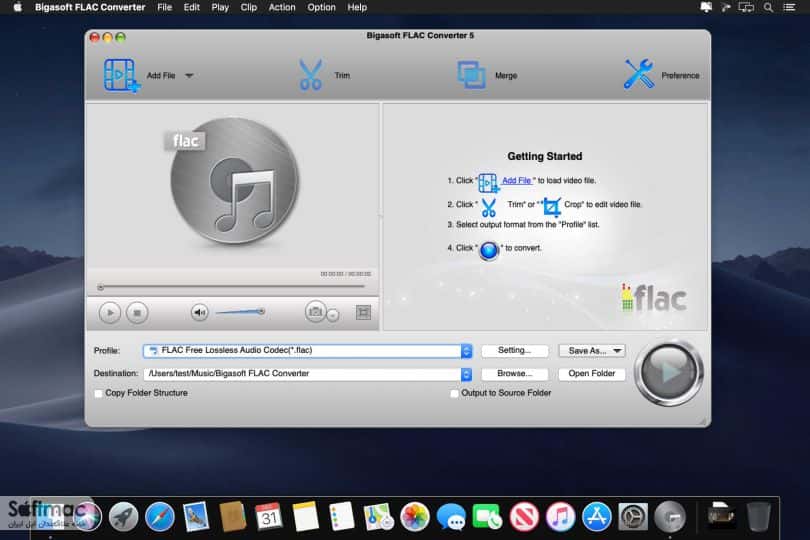Start conversion with the big round button
This screenshot has height=540, width=810.
click(x=669, y=372)
